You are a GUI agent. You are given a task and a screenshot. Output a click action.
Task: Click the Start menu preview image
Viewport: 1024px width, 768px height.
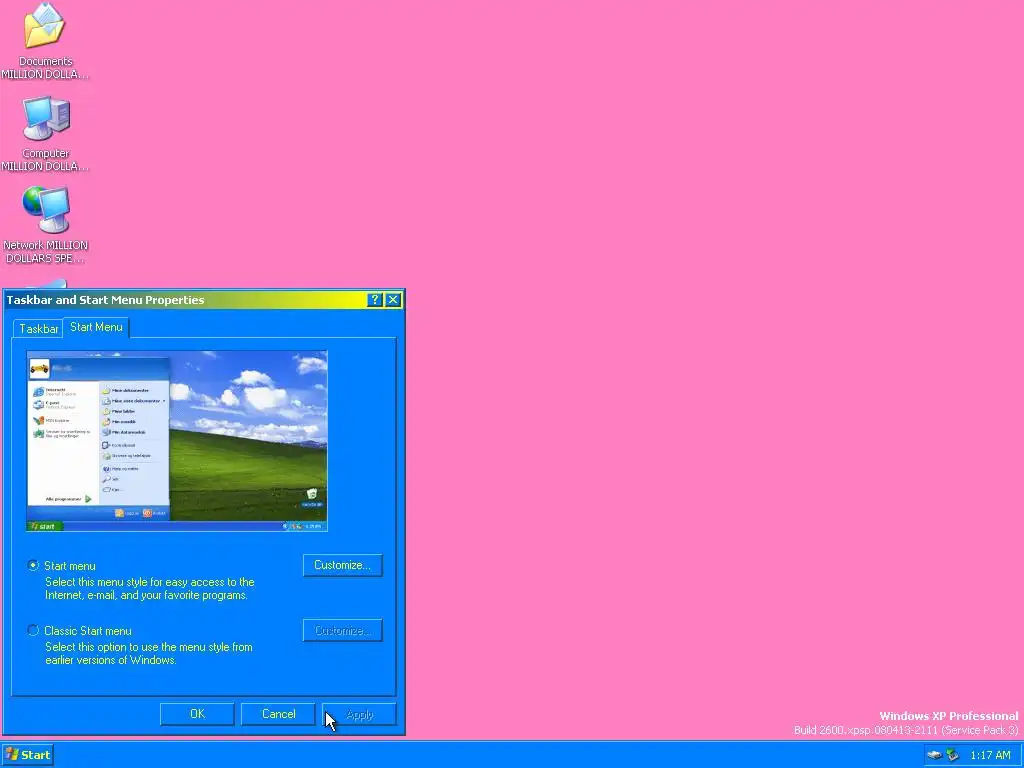pyautogui.click(x=177, y=441)
